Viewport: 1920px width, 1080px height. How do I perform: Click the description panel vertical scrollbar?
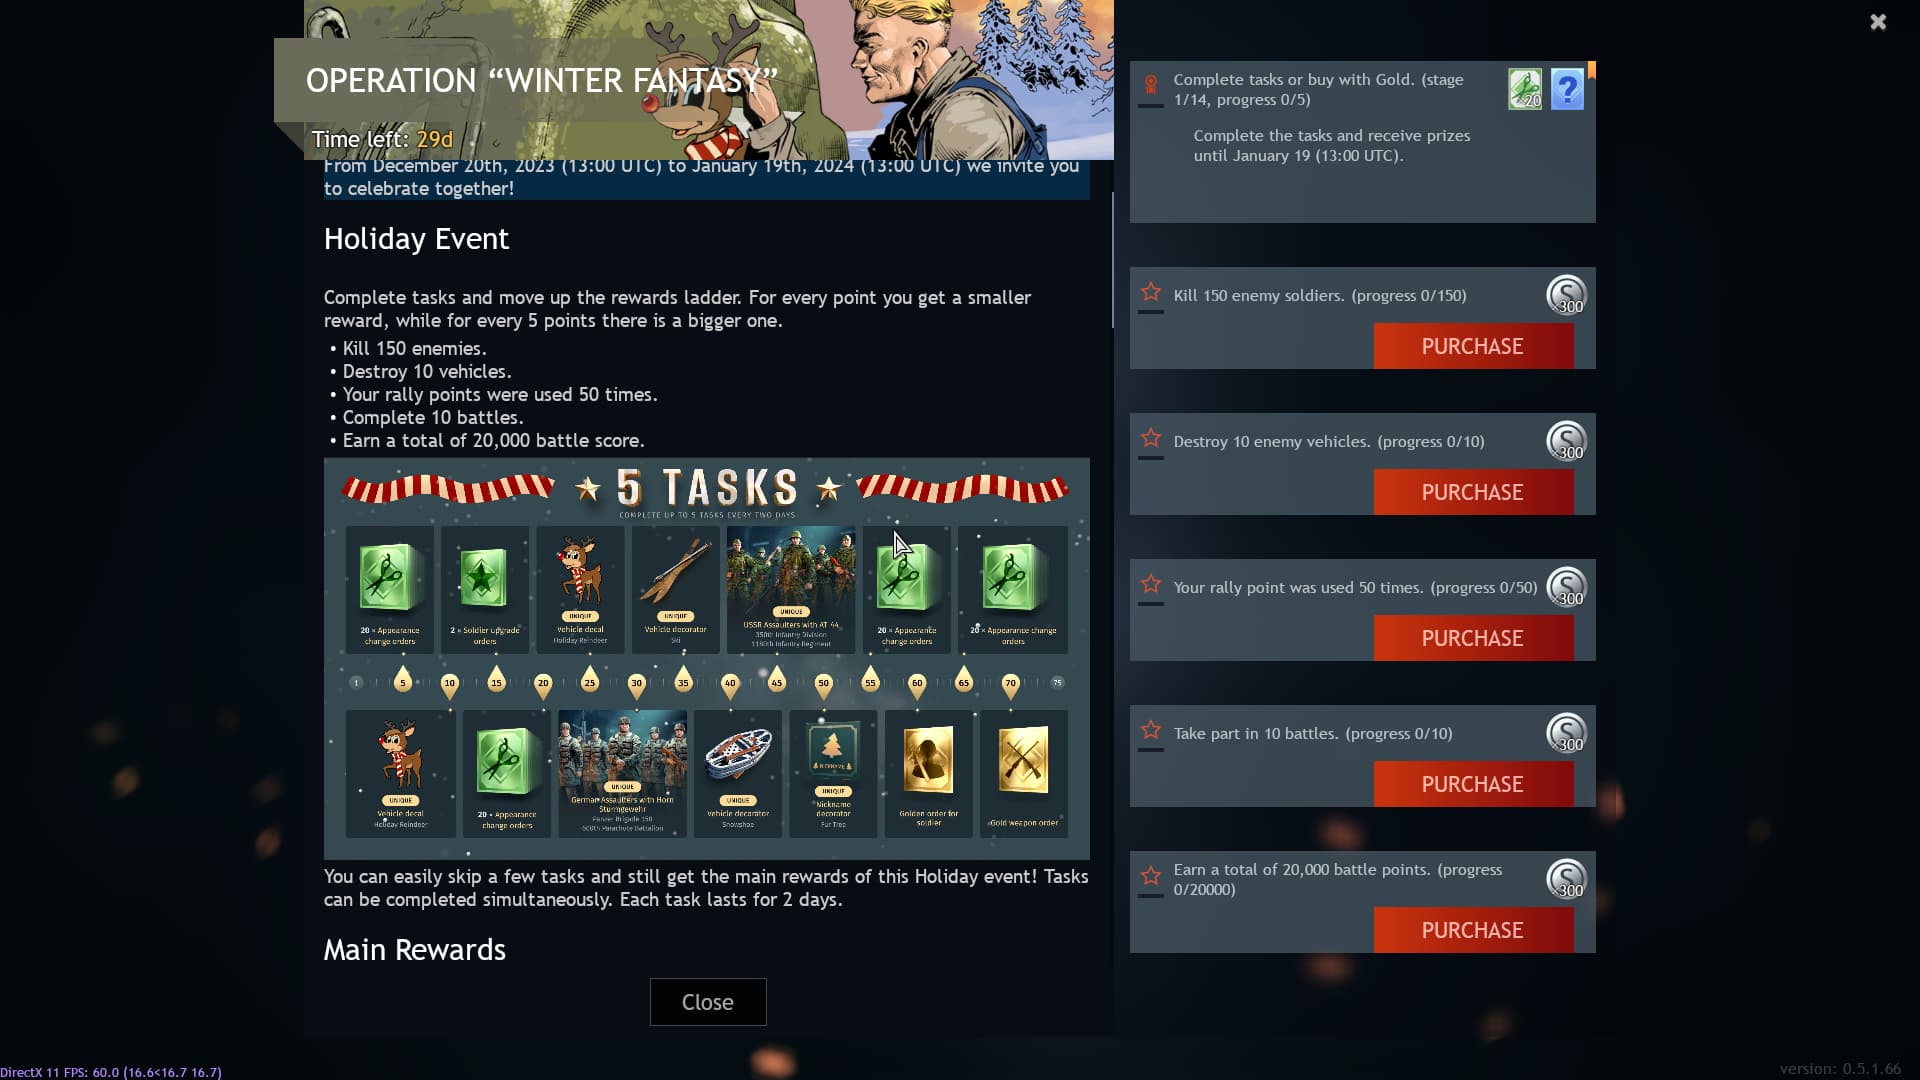pos(1112,260)
